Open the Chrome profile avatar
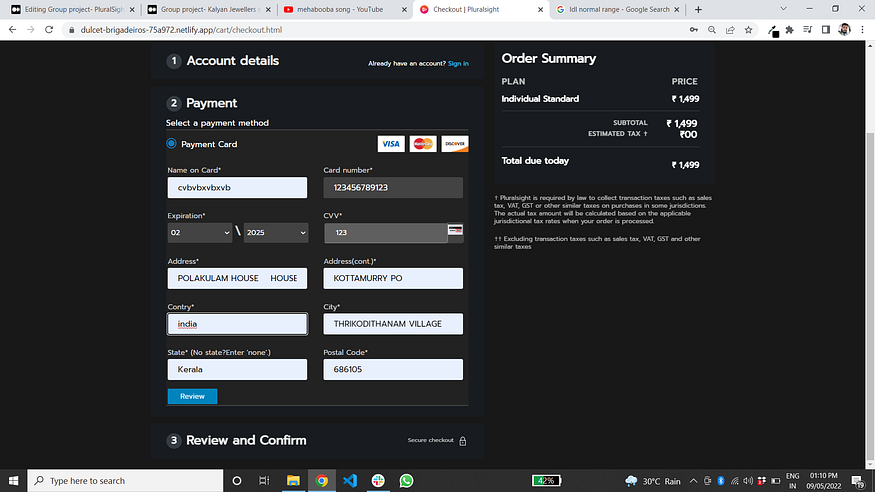 click(844, 30)
